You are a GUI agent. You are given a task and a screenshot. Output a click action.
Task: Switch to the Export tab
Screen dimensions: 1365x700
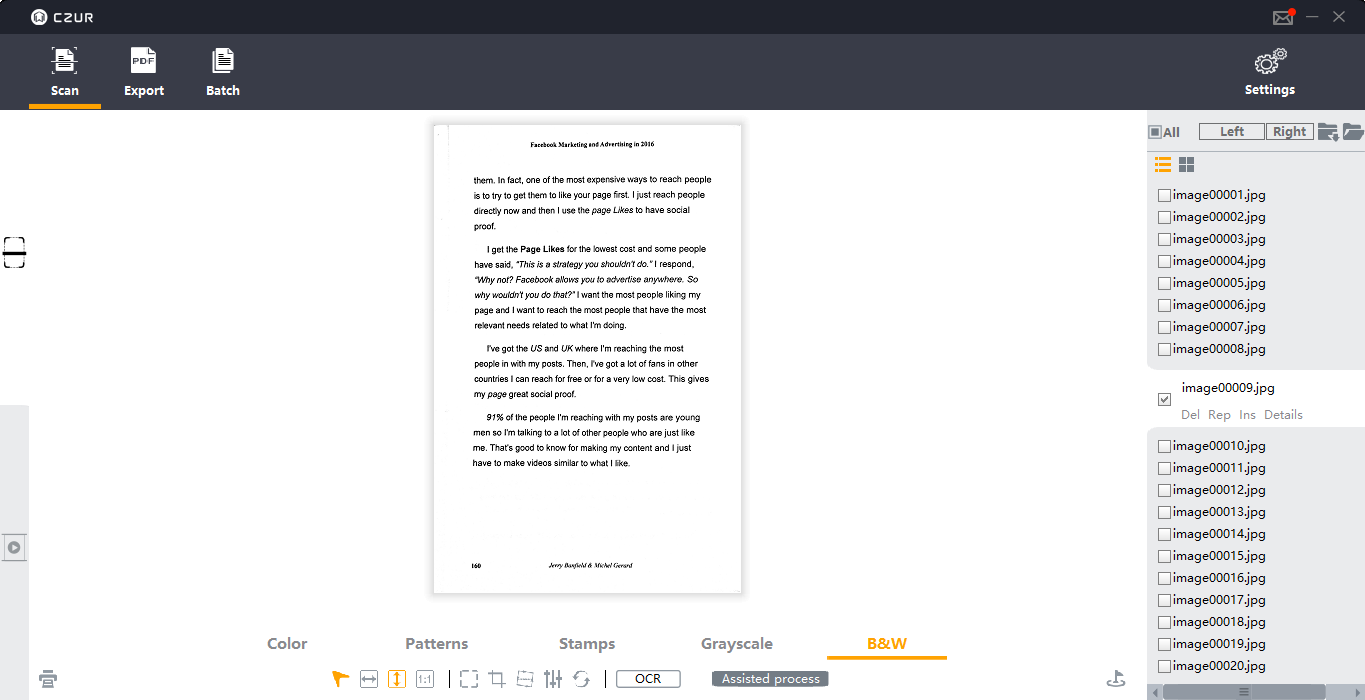143,72
